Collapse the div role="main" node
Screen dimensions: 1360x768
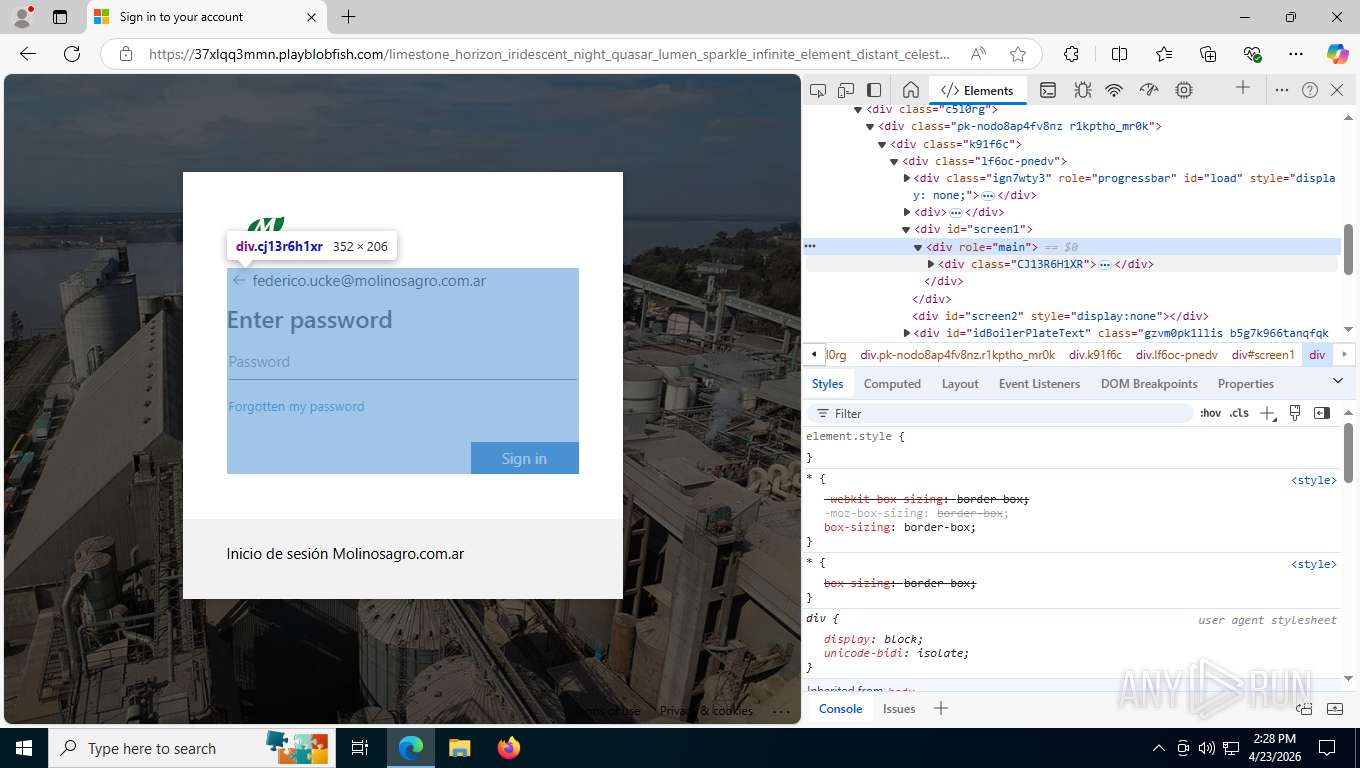(918, 247)
